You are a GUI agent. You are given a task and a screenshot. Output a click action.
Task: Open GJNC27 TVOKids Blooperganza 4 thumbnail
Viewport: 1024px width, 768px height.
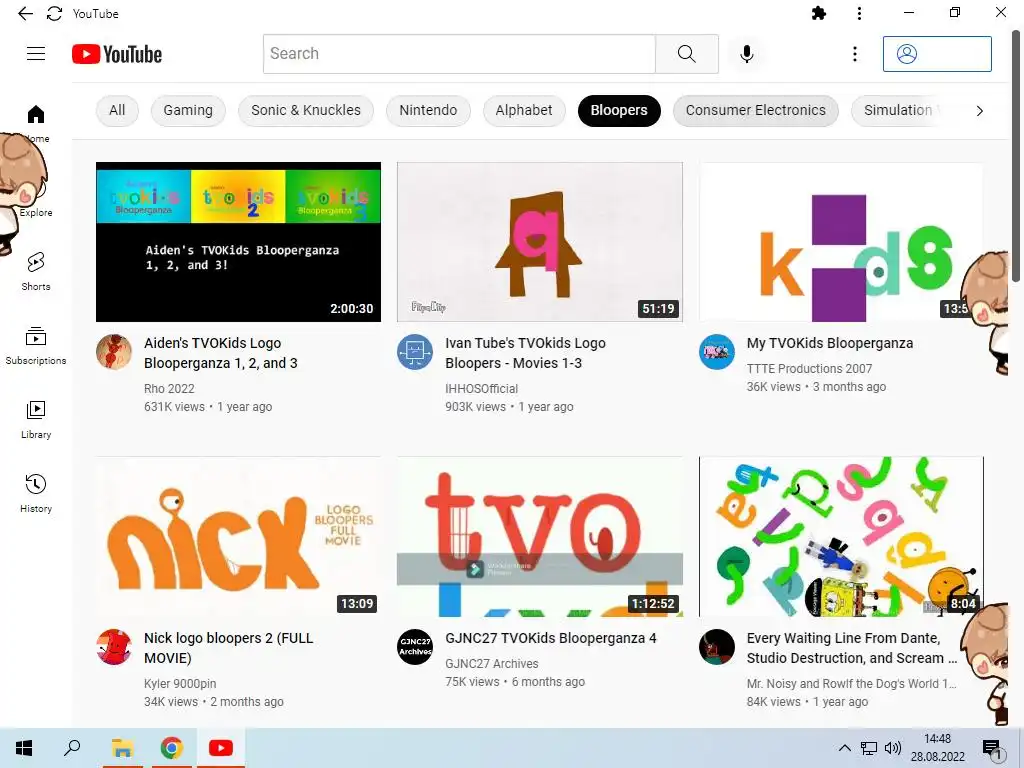(x=539, y=537)
